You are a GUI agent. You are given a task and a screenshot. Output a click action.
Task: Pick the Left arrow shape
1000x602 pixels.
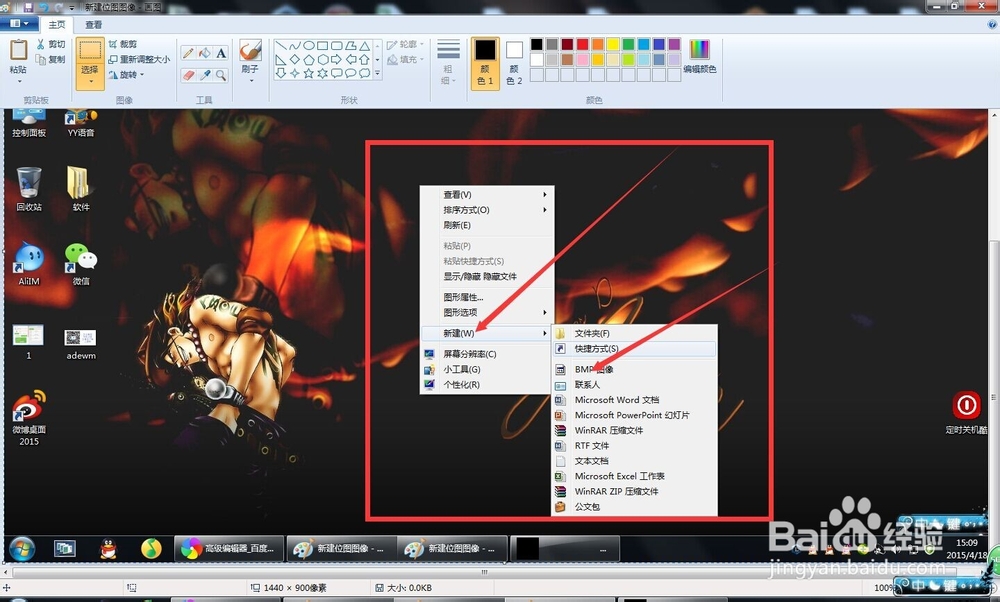tap(351, 60)
